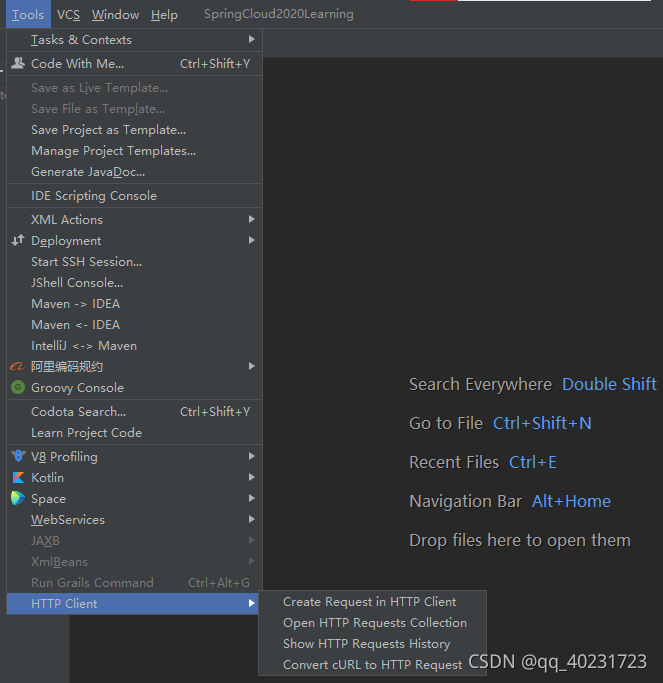The width and height of the screenshot is (663, 683).
Task: Open the VCS menu
Action: pyautogui.click(x=68, y=15)
